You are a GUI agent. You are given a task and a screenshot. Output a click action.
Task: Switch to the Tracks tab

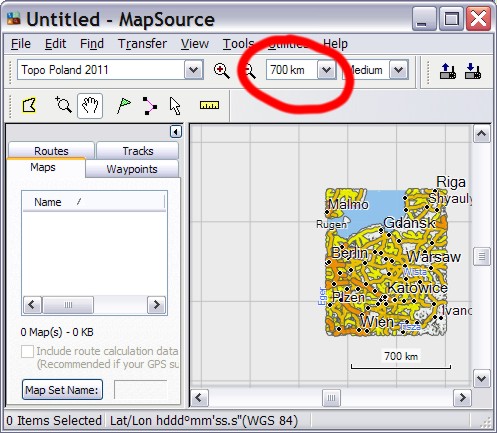pyautogui.click(x=138, y=151)
